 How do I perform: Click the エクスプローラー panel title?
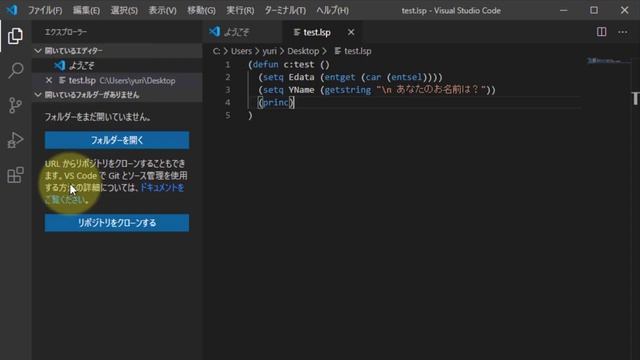[x=66, y=32]
